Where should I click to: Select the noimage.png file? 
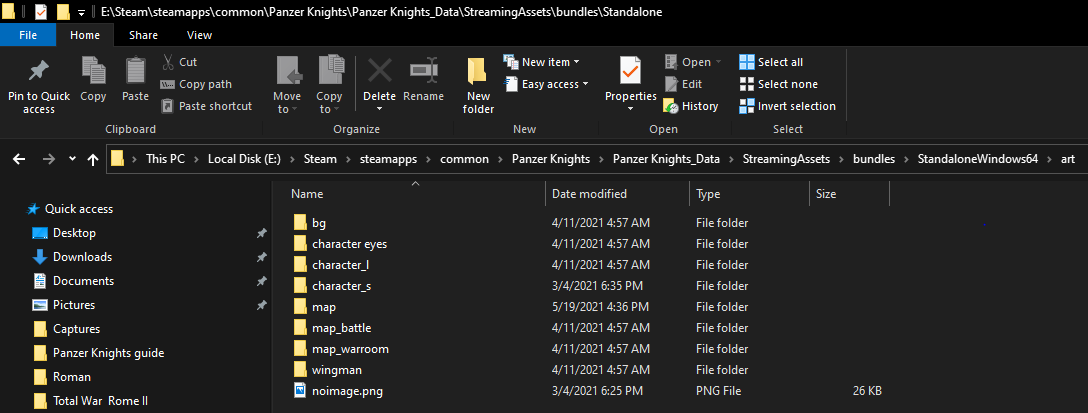tap(346, 391)
